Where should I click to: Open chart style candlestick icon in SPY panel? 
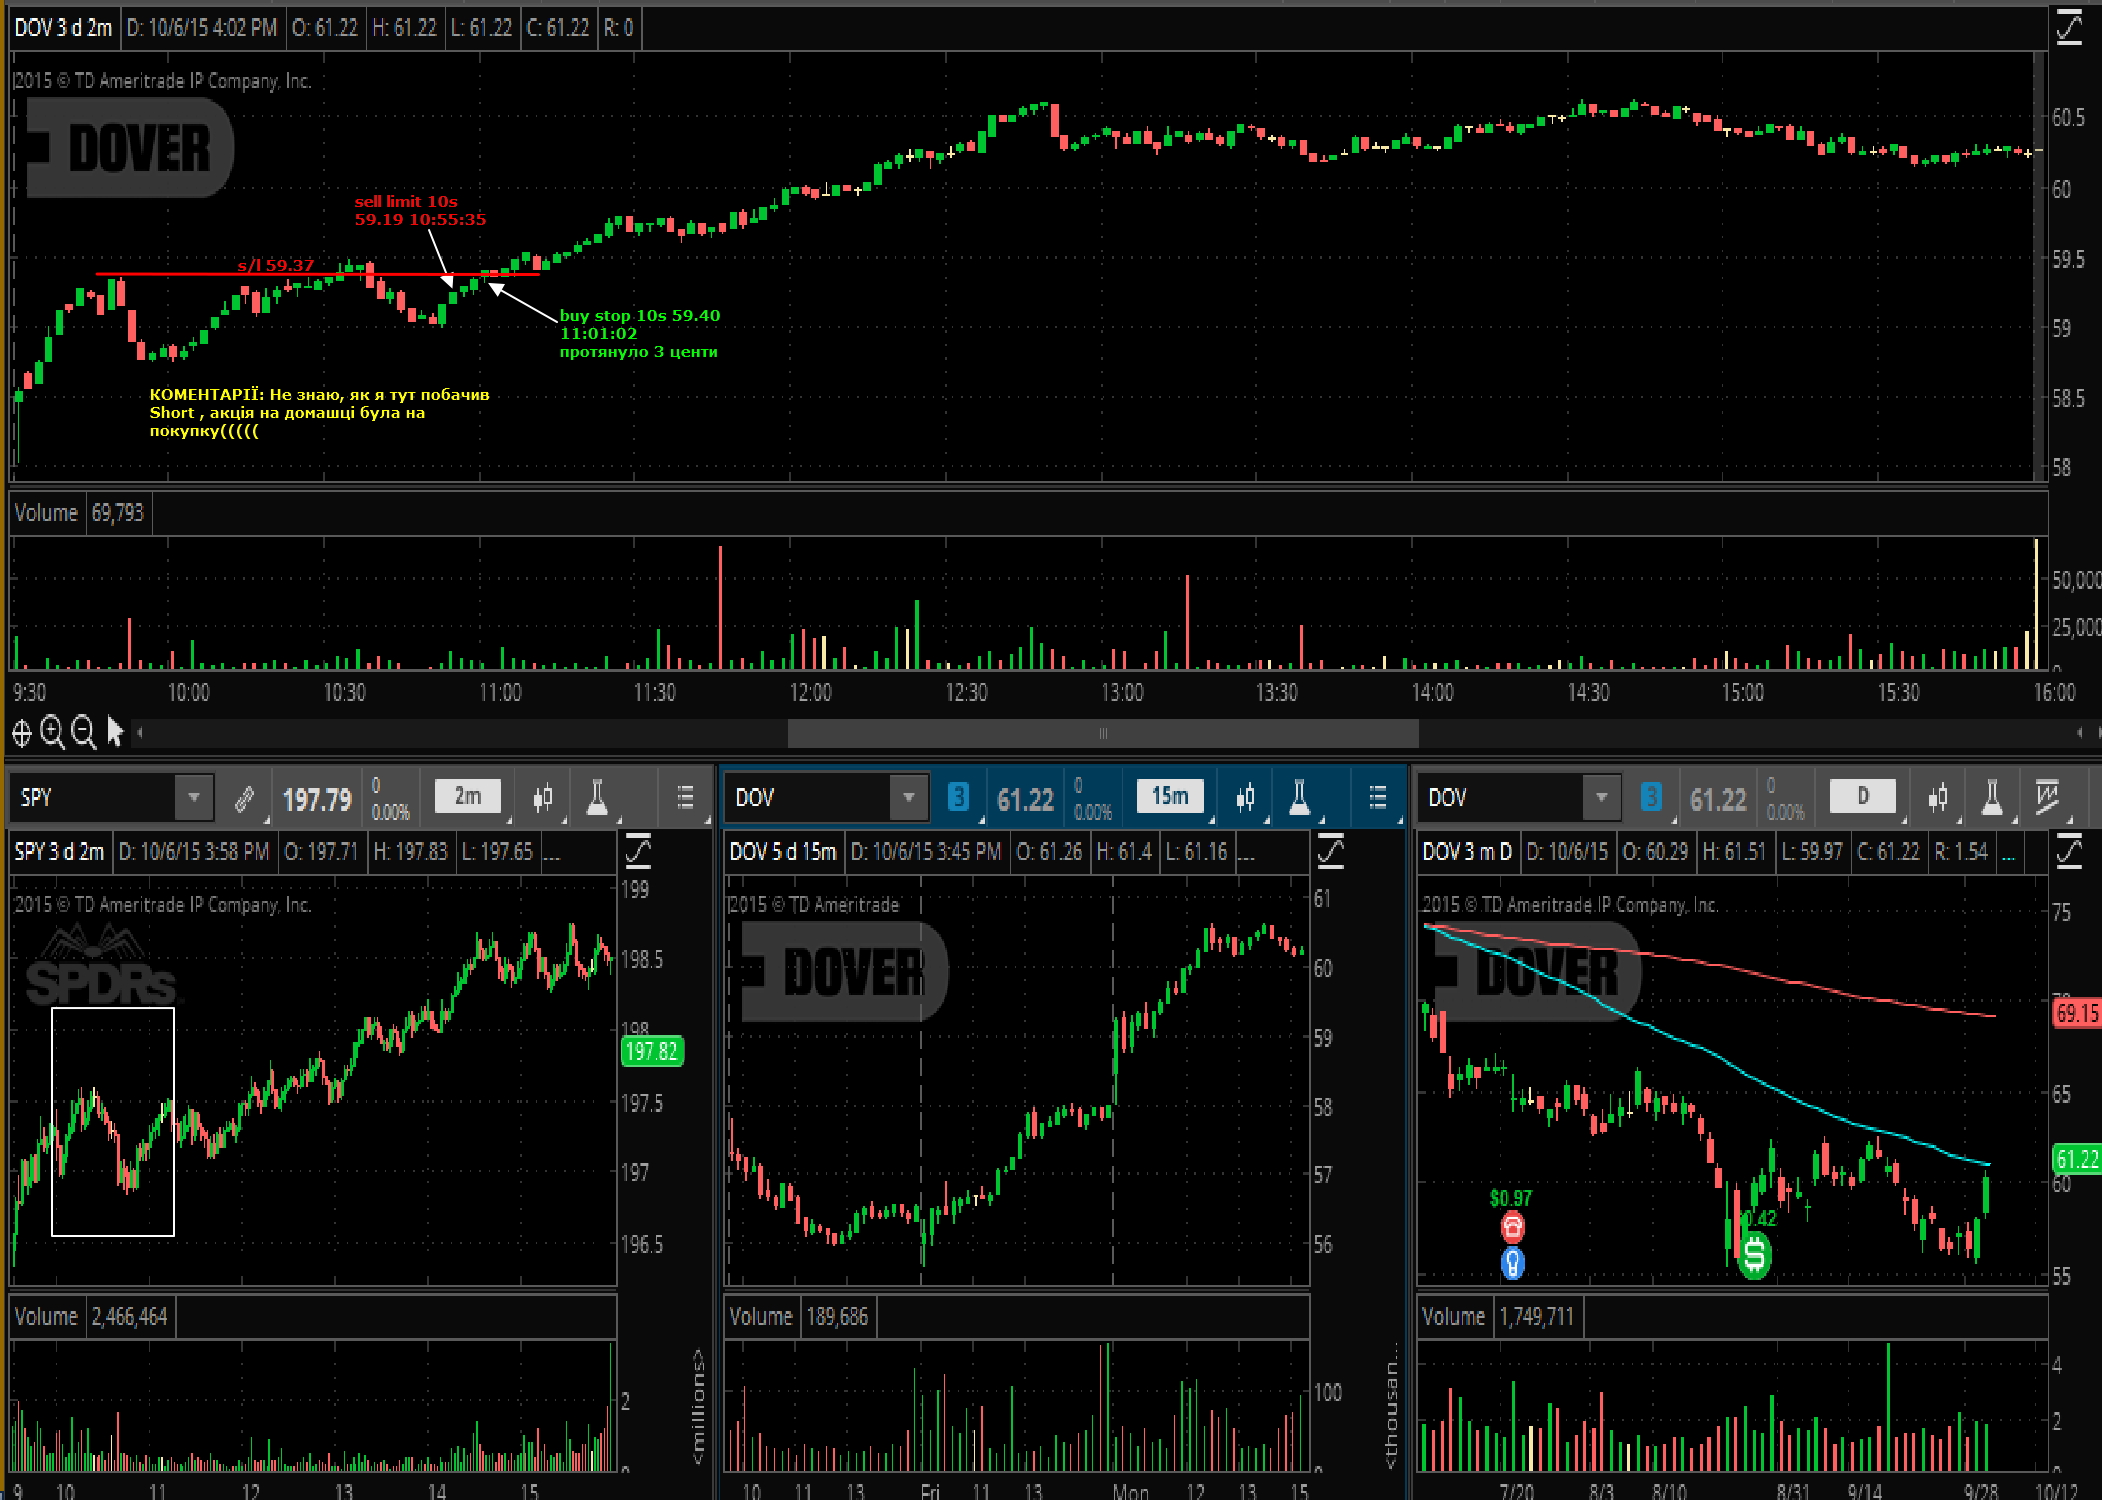click(543, 797)
